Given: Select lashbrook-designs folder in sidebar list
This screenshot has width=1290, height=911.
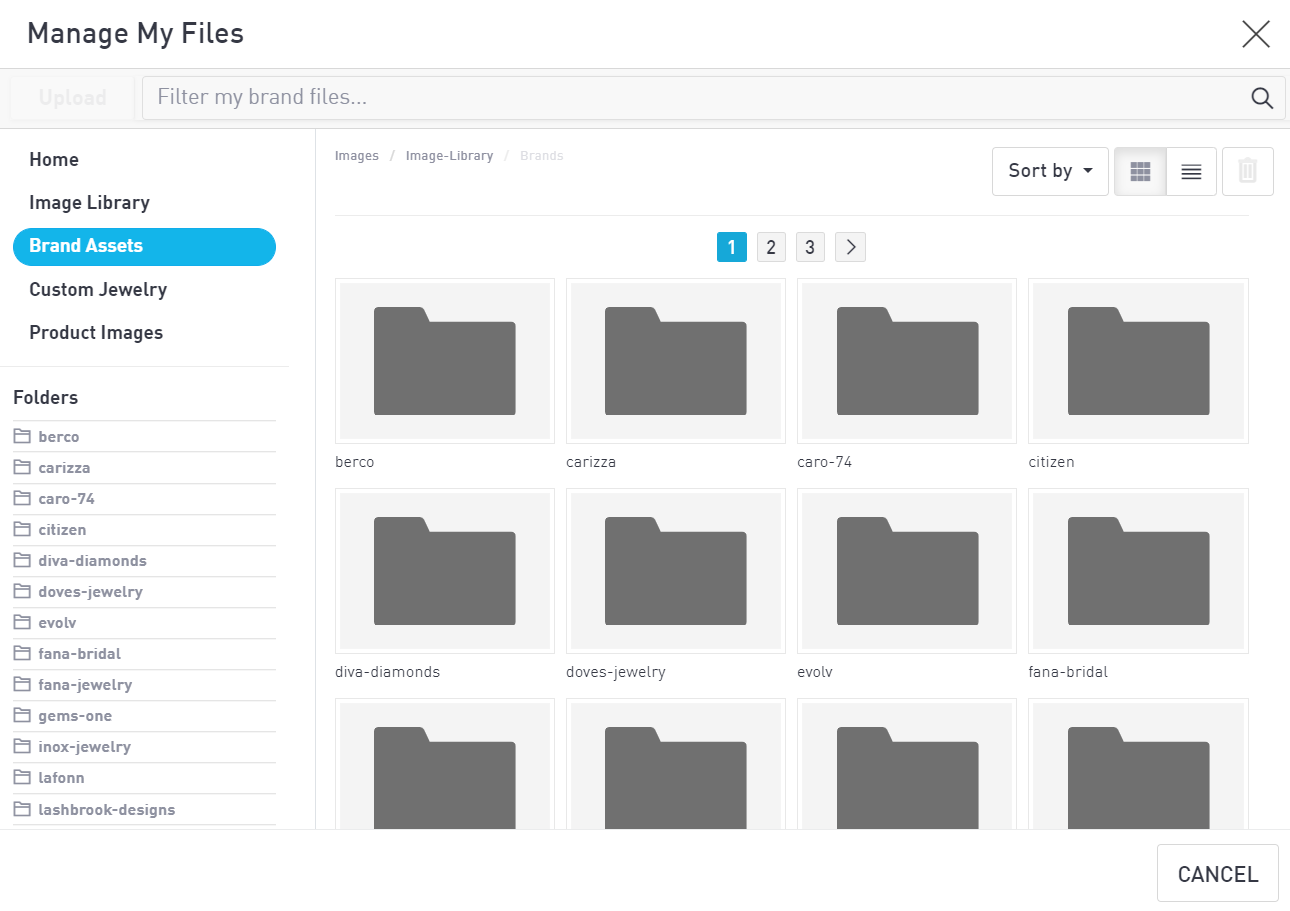Looking at the screenshot, I should 106,810.
